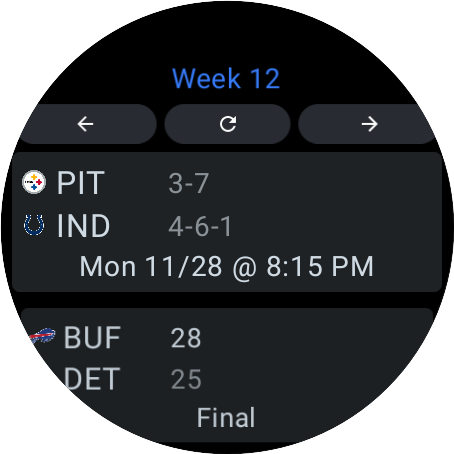Tap Detroit's score of 25
Viewport: 454px width, 454px height.
coord(186,379)
